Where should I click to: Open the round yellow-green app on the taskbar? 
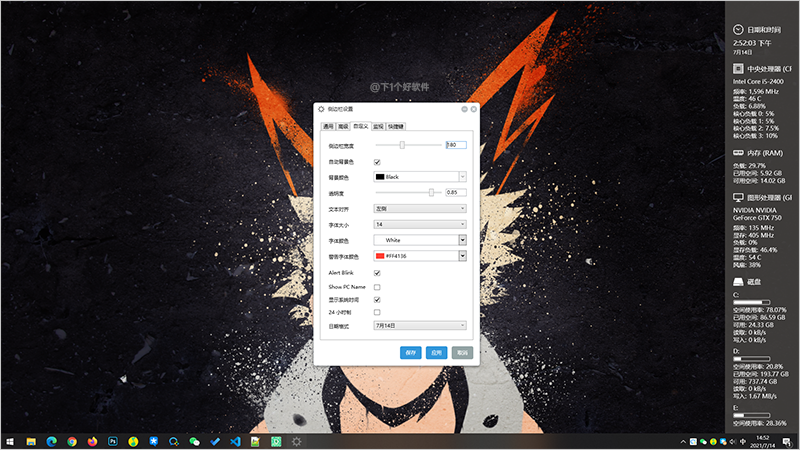click(133, 442)
